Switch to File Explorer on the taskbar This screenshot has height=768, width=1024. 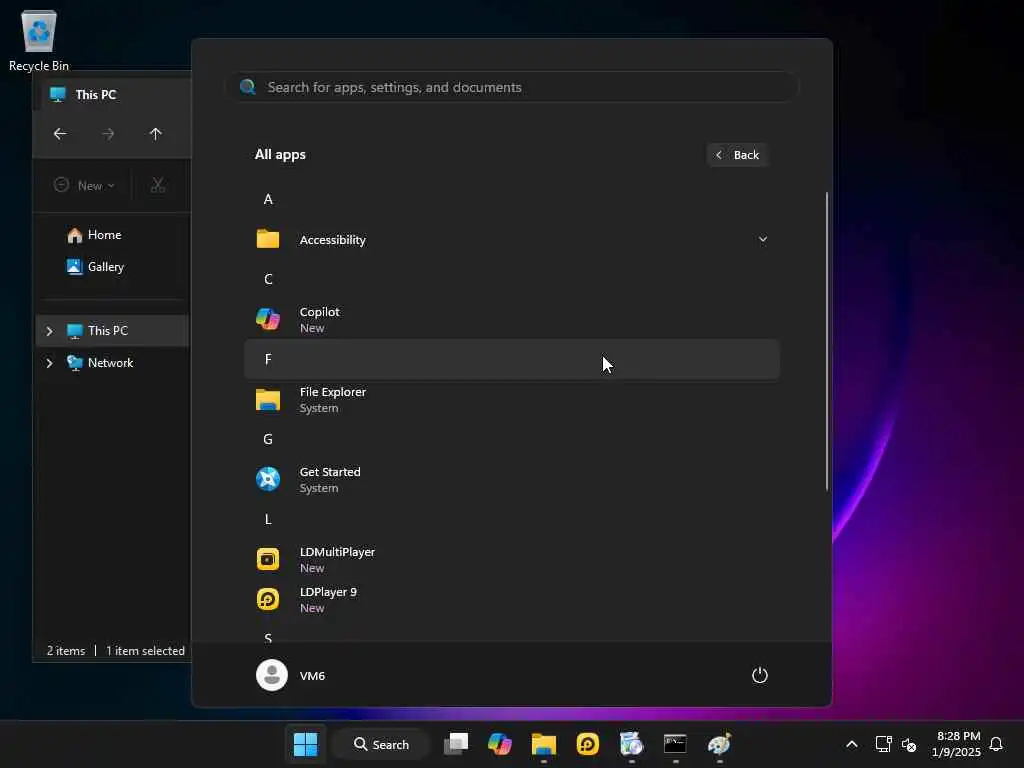click(x=543, y=744)
